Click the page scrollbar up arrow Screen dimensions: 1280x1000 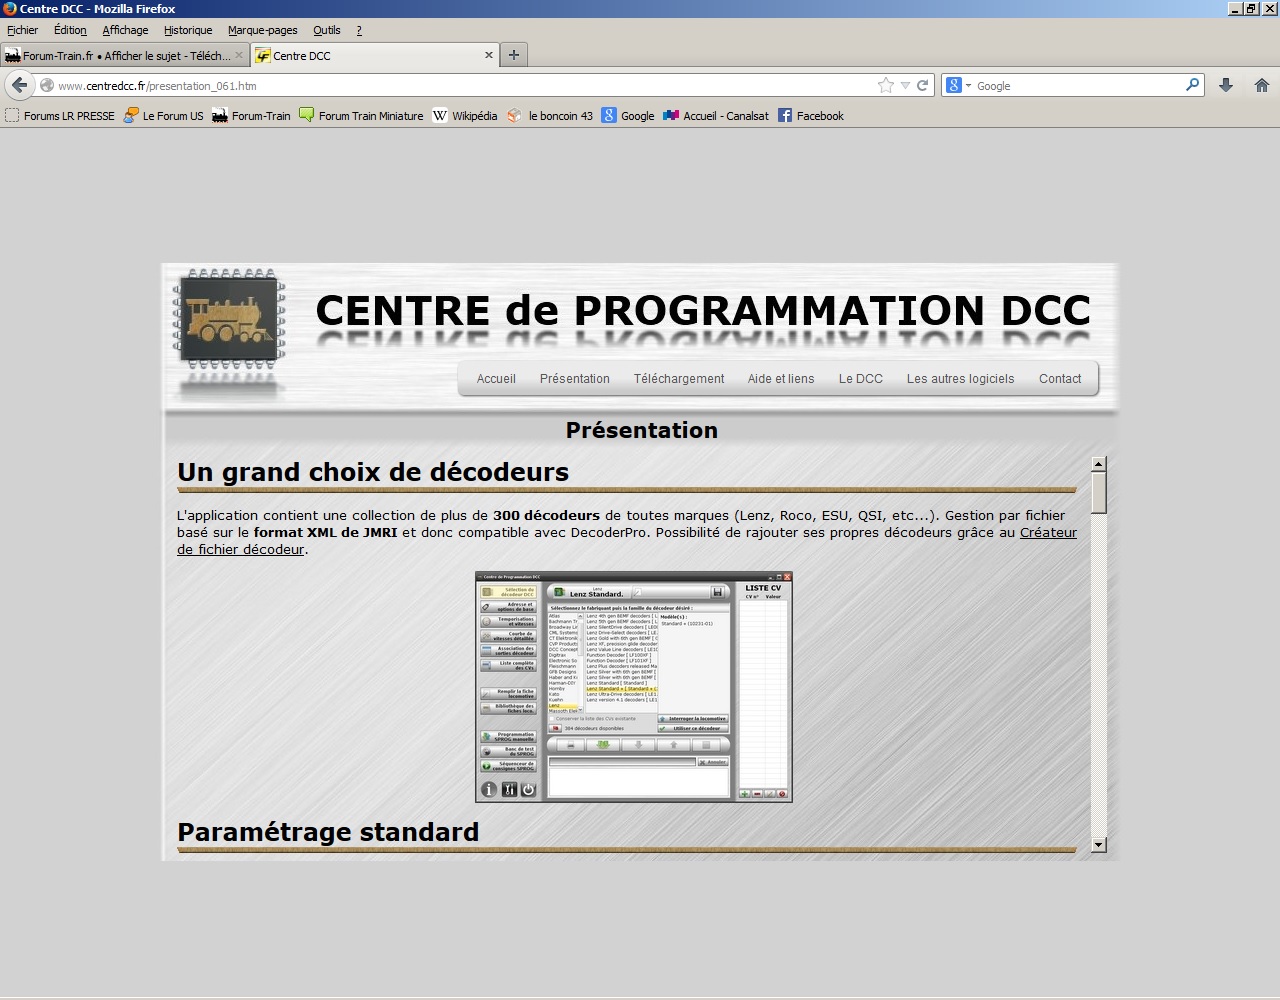(1099, 464)
